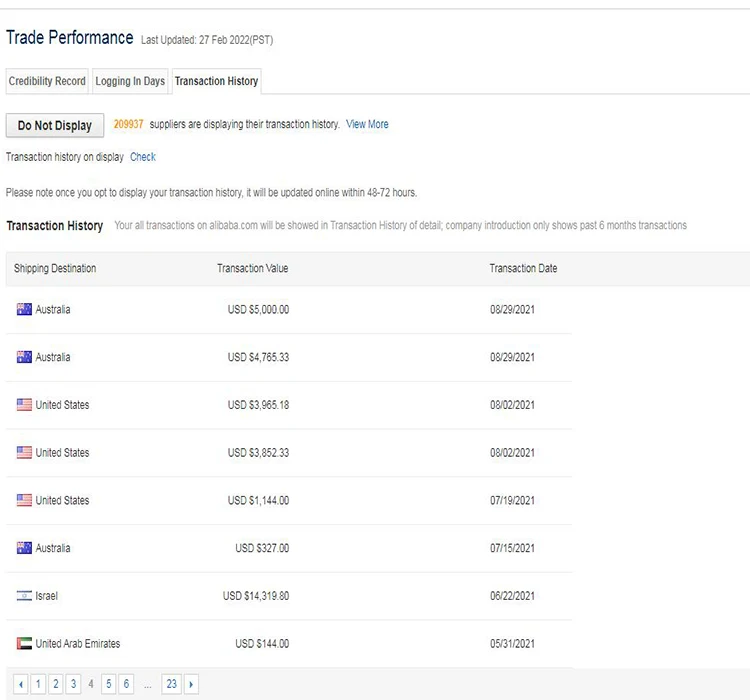Image resolution: width=750 pixels, height=700 pixels.
Task: Go to the next page with the right arrow
Action: coord(191,684)
